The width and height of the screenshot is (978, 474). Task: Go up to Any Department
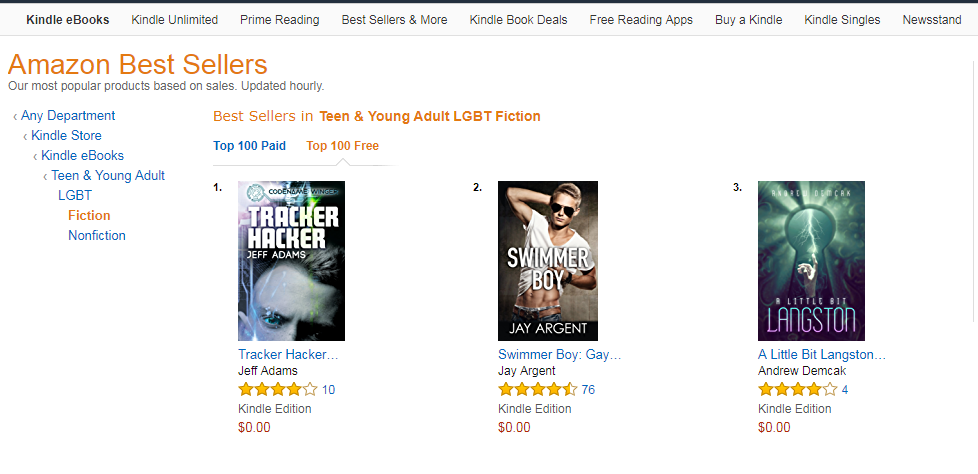coord(68,116)
